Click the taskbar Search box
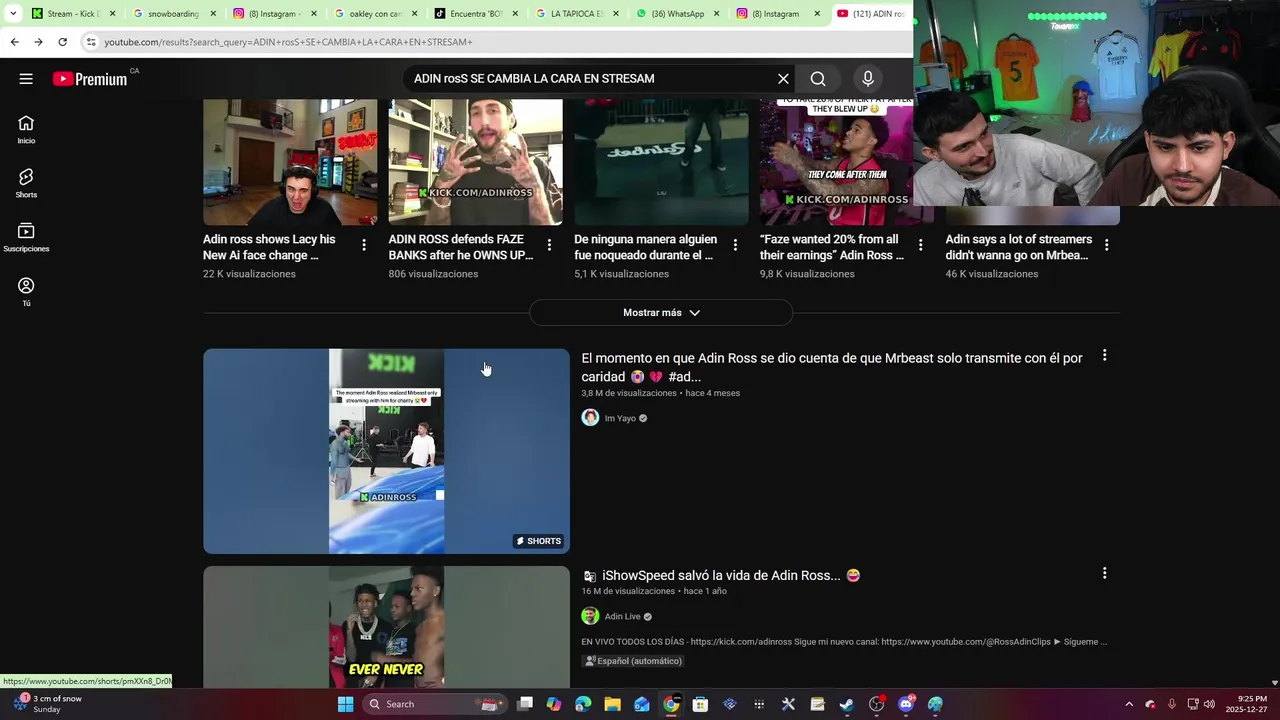This screenshot has width=1280, height=720. coord(433,704)
